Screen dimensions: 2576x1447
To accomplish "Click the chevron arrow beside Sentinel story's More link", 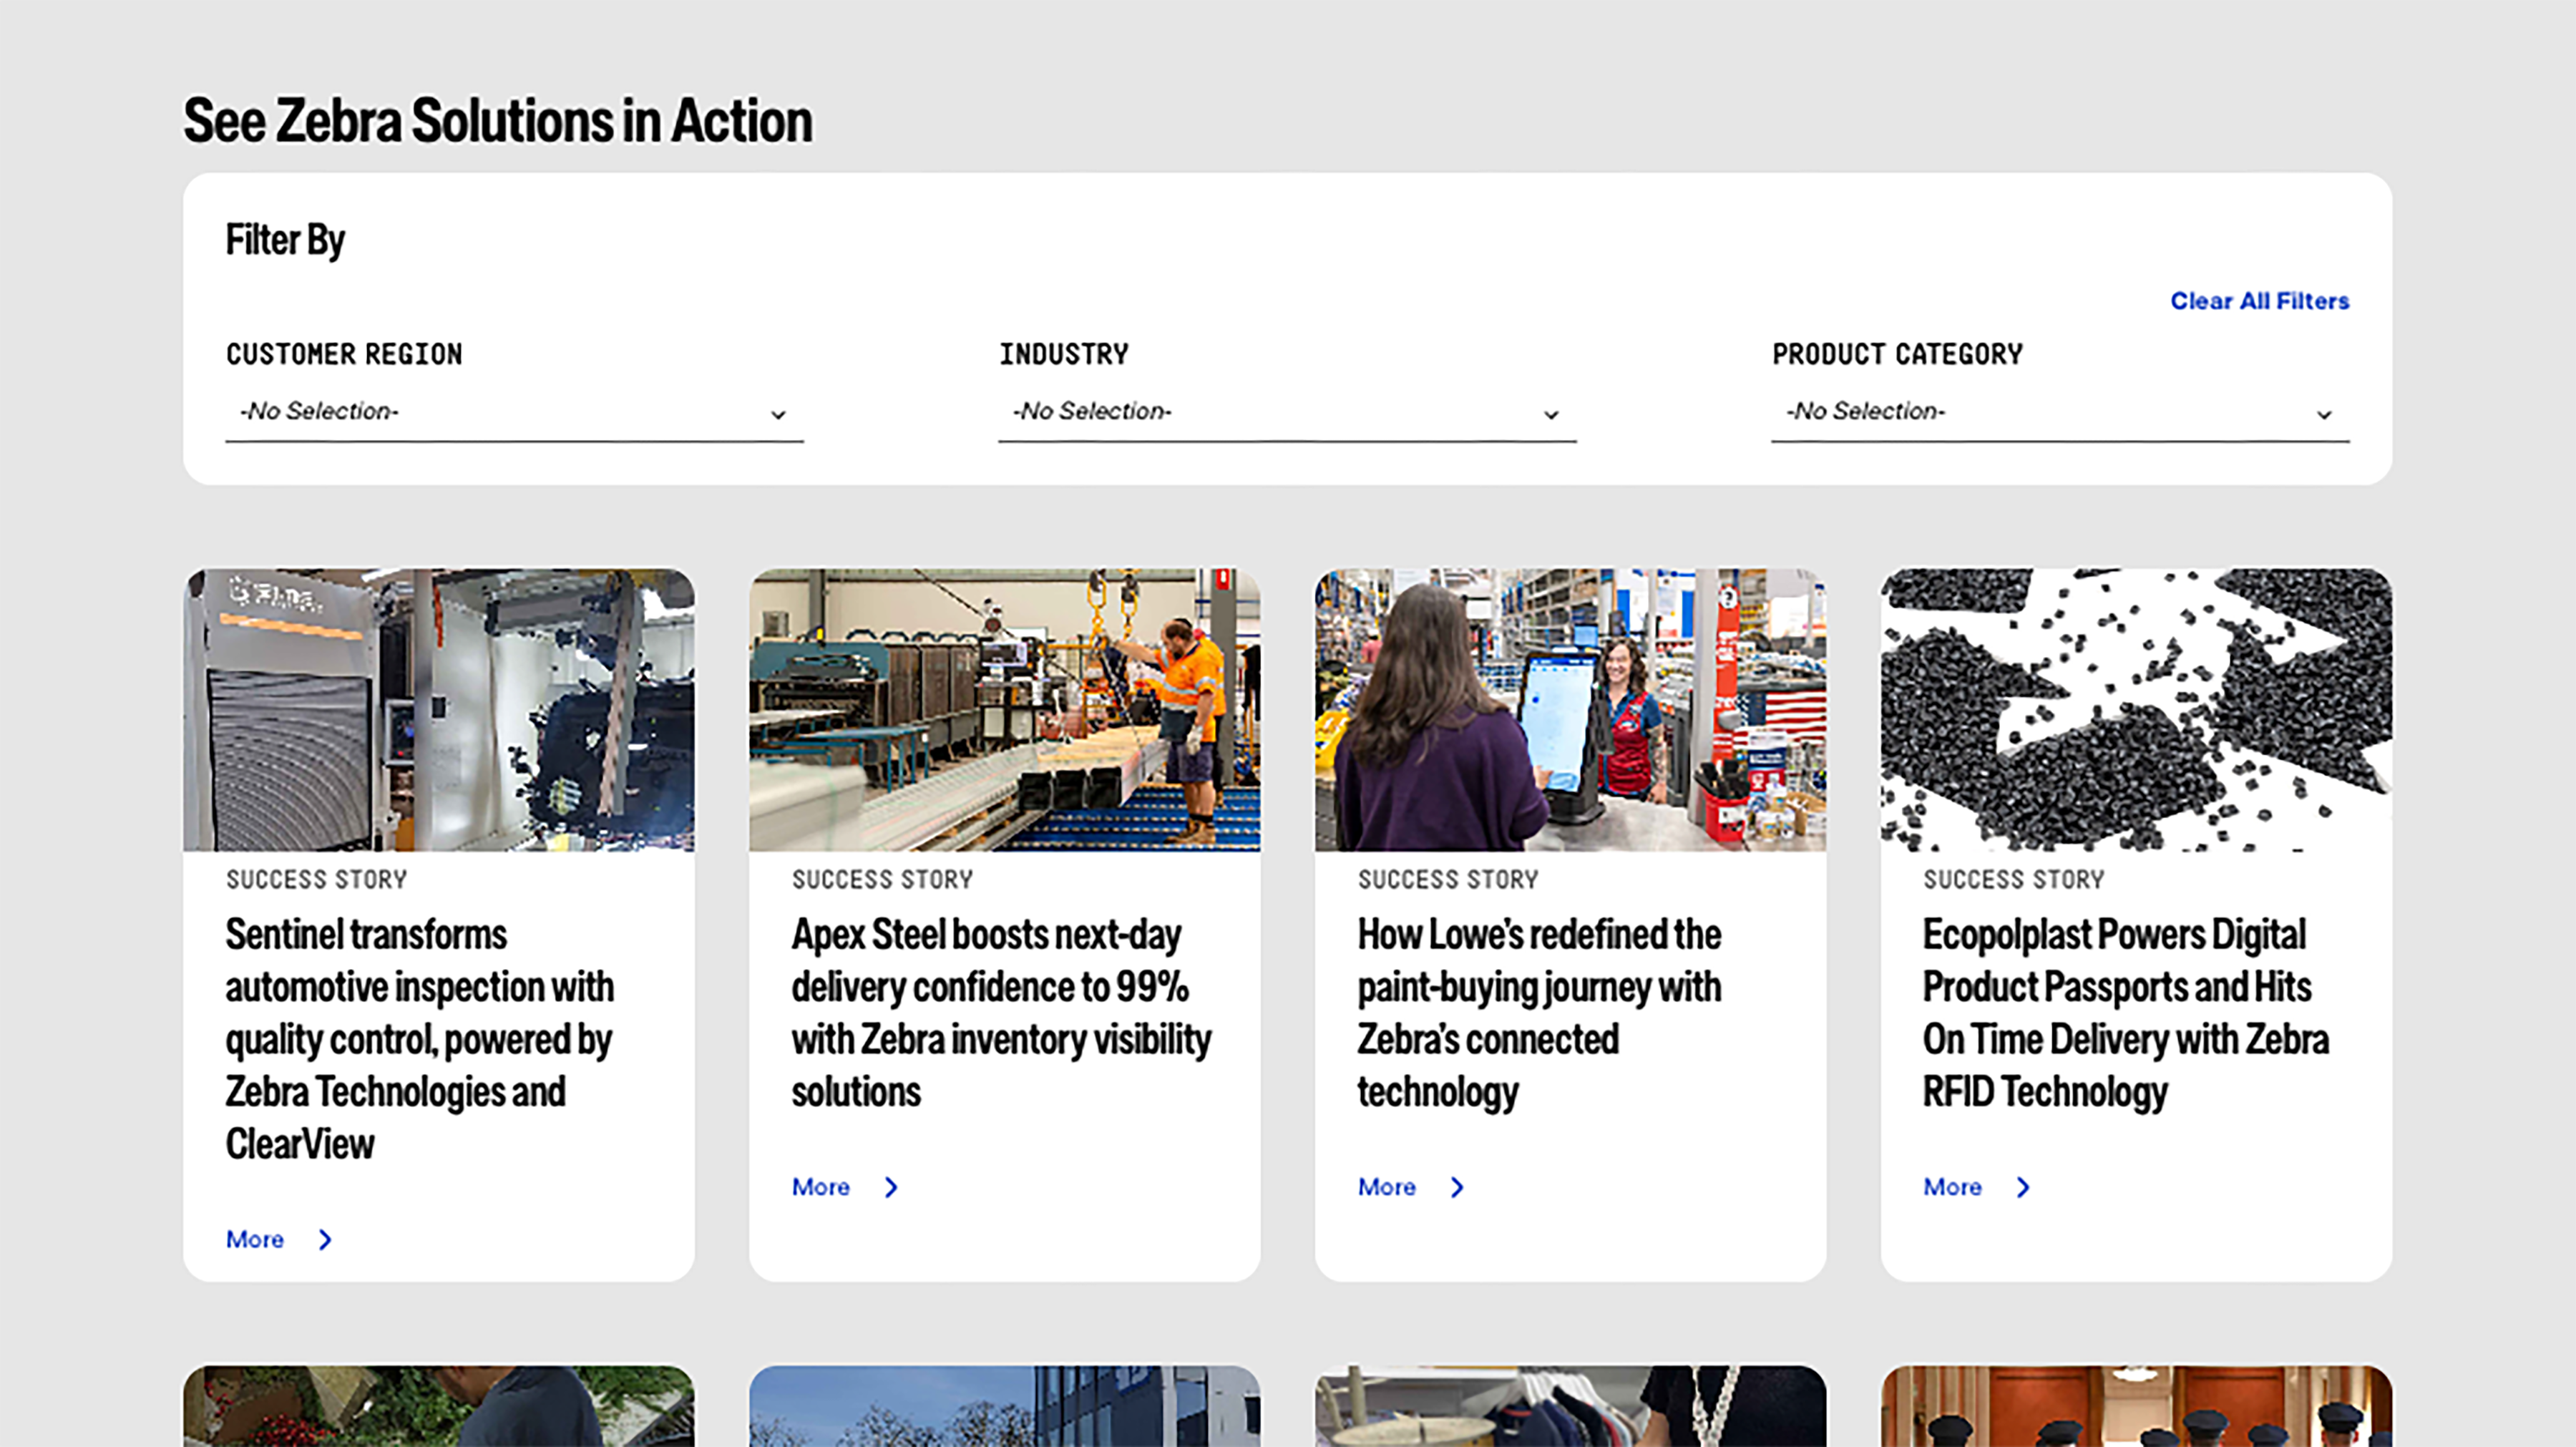I will point(325,1239).
